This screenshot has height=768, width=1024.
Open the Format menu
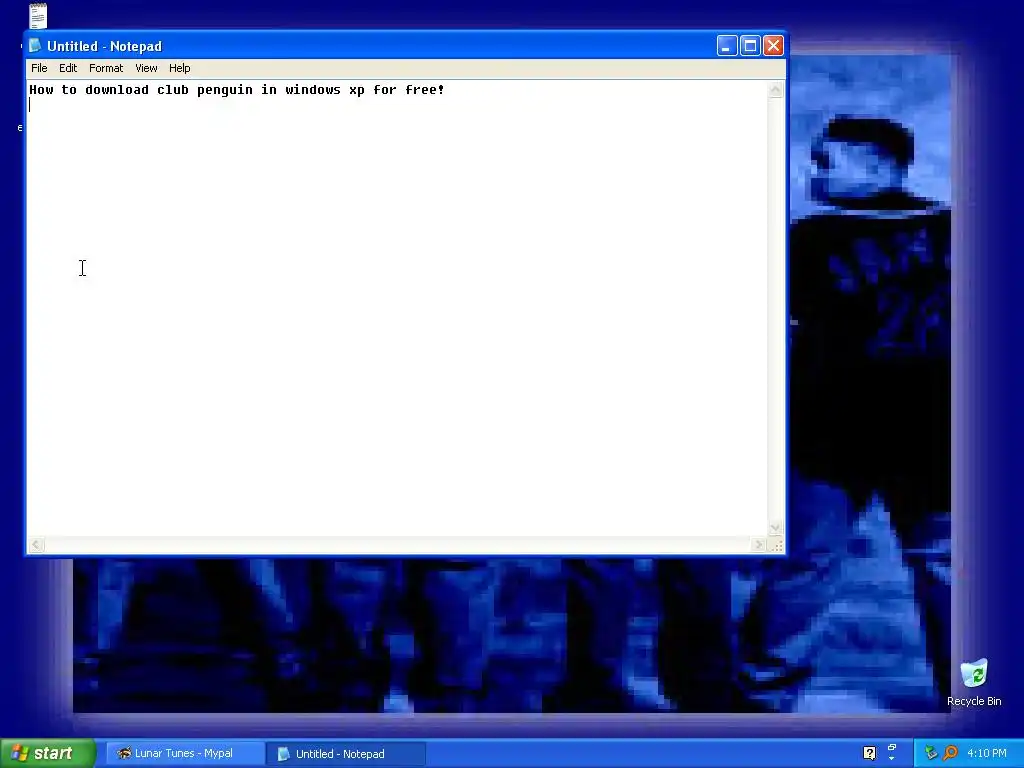pyautogui.click(x=106, y=68)
